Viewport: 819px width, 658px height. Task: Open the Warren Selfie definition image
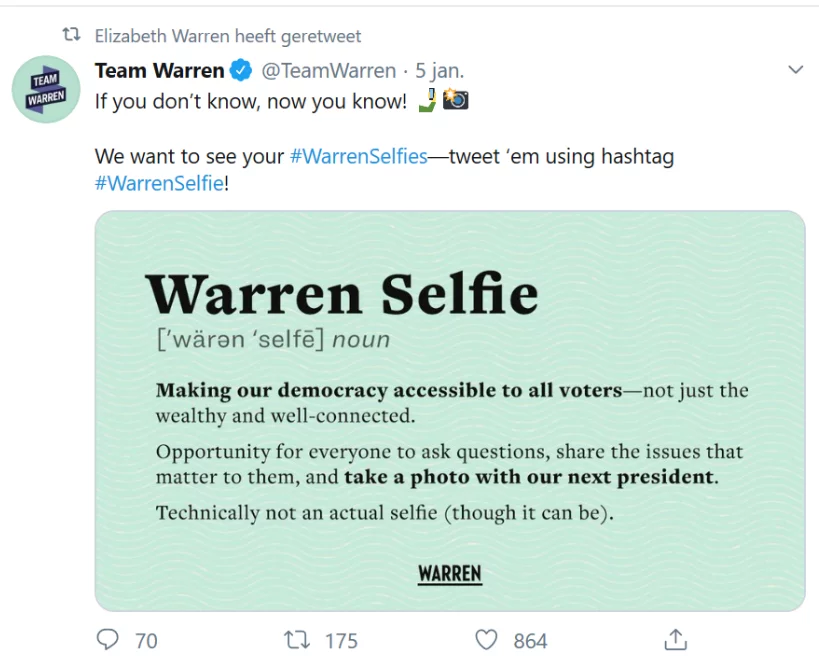[x=450, y=410]
